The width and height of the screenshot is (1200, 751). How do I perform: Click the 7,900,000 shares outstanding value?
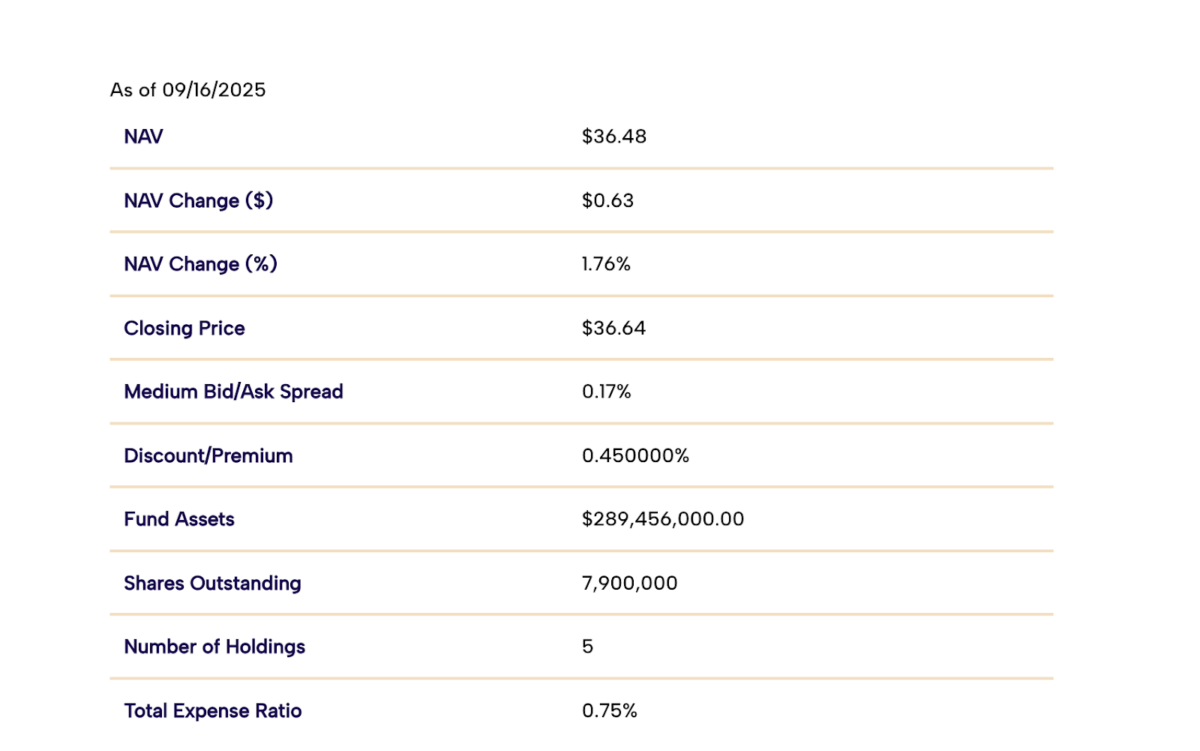click(x=629, y=583)
